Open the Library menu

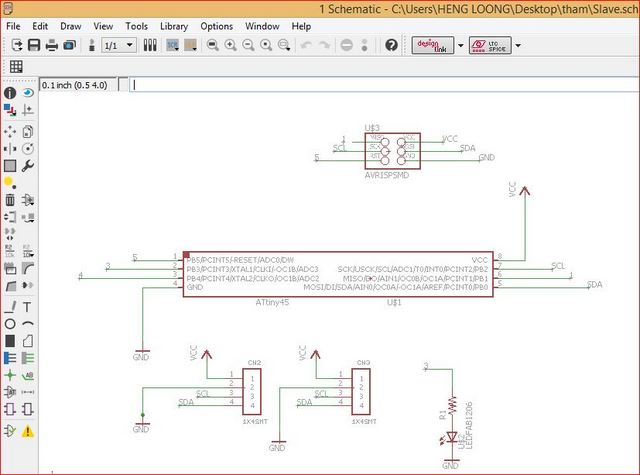174,26
